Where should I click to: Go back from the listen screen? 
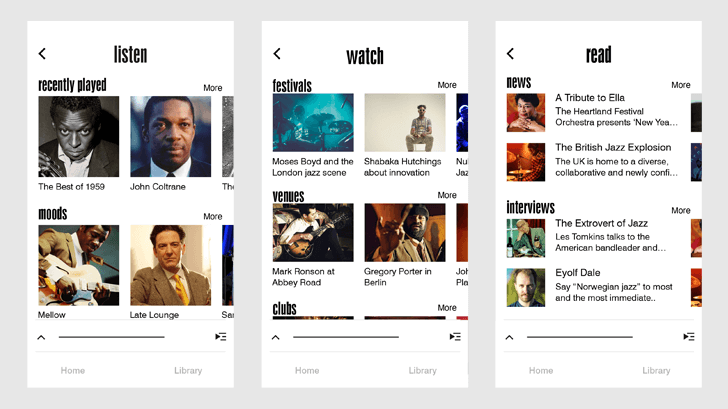point(42,54)
